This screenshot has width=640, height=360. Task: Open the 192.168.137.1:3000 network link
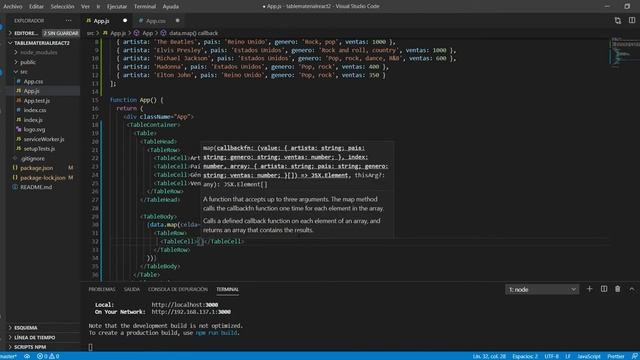(x=191, y=312)
